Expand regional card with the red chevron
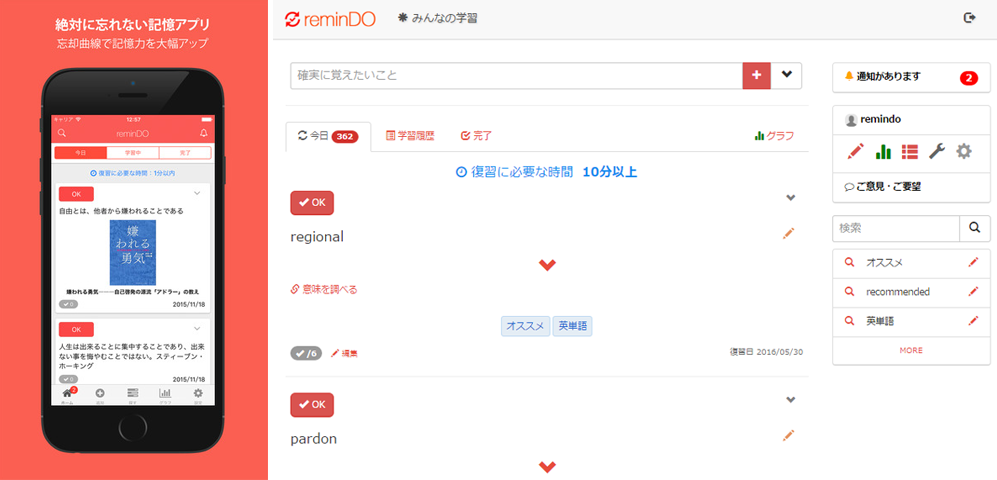Screen dimensions: 997x480 [x=547, y=264]
